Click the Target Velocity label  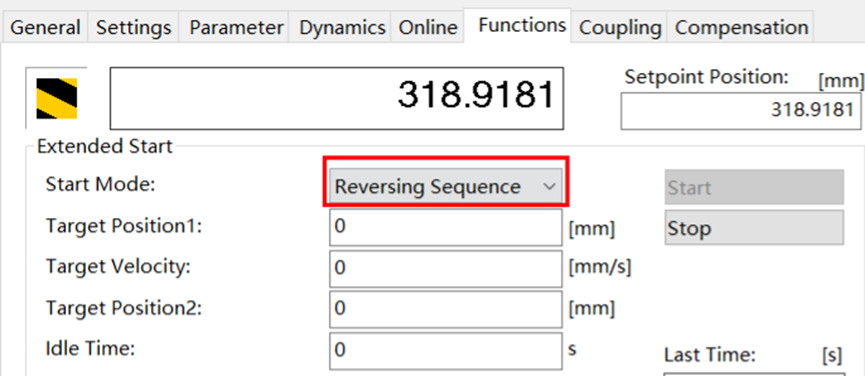click(118, 267)
